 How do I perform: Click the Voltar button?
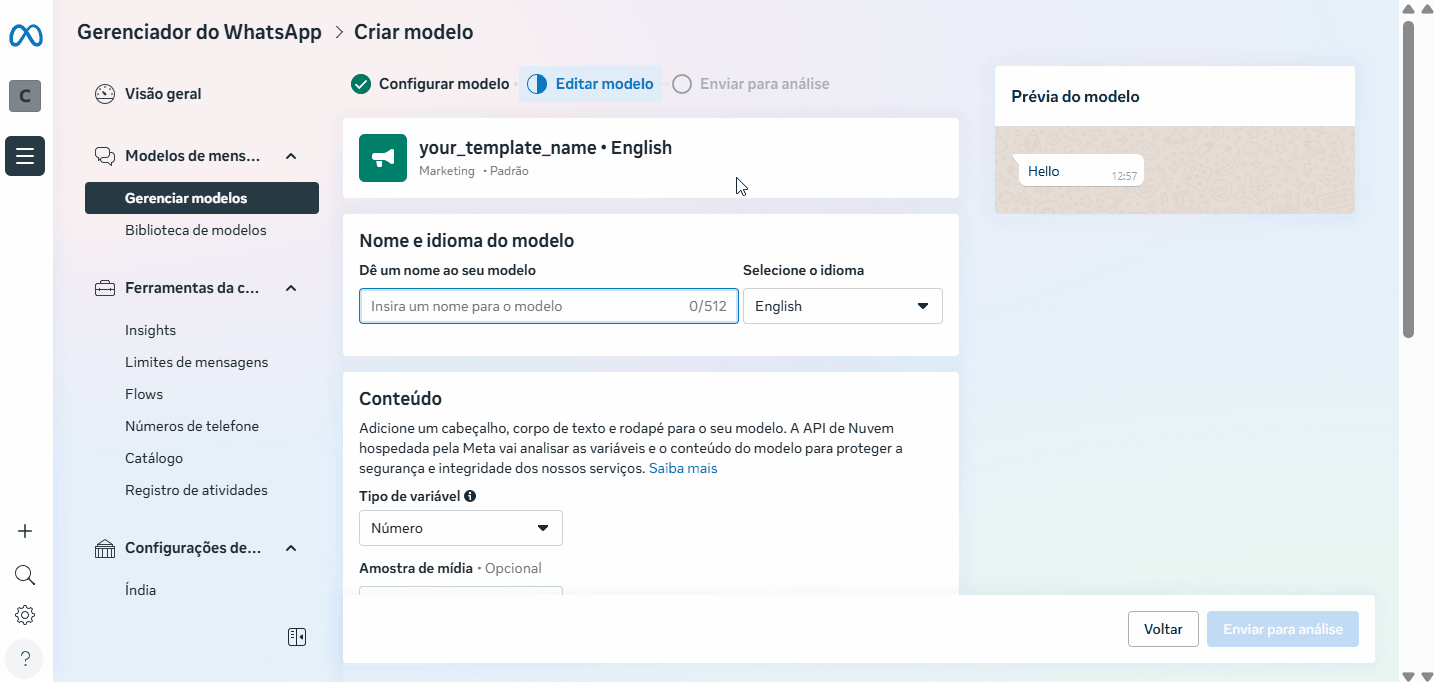(x=1163, y=629)
